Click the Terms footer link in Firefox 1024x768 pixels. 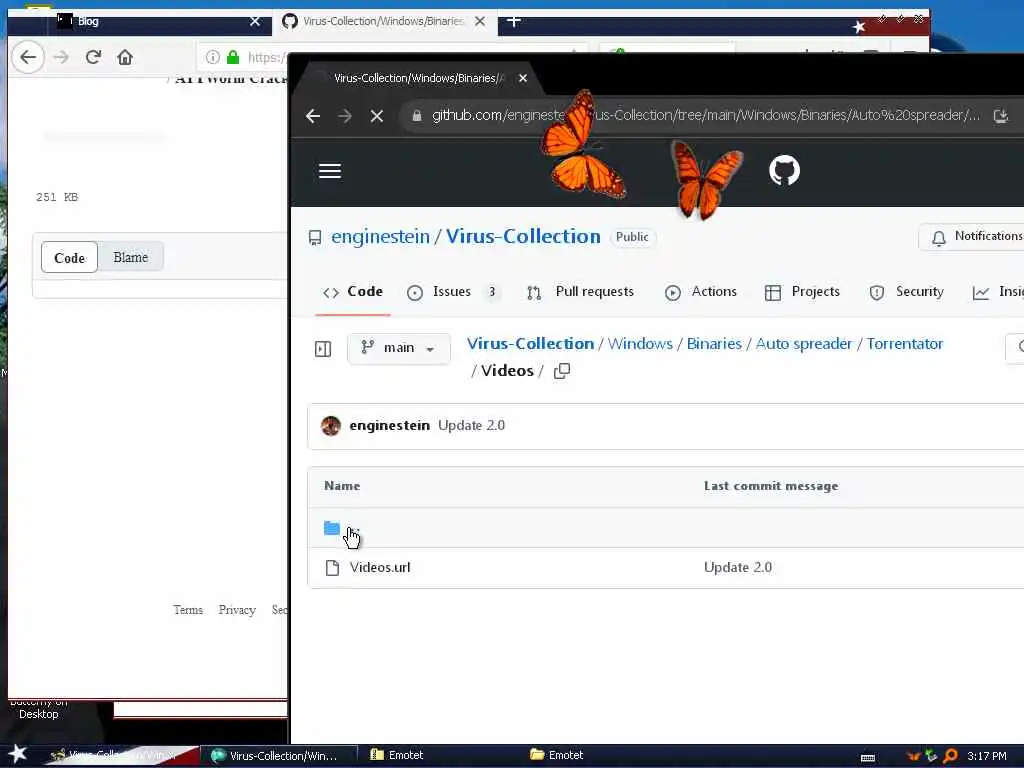coord(188,610)
